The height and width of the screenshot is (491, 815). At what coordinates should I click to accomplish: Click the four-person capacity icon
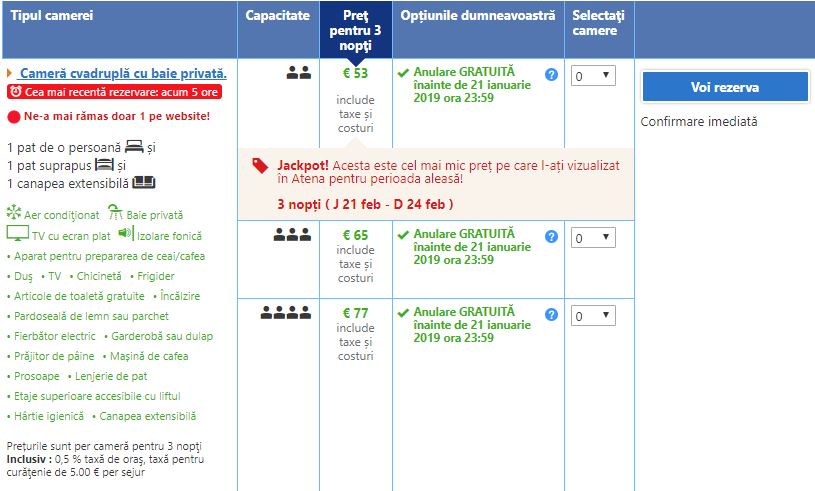[x=286, y=313]
